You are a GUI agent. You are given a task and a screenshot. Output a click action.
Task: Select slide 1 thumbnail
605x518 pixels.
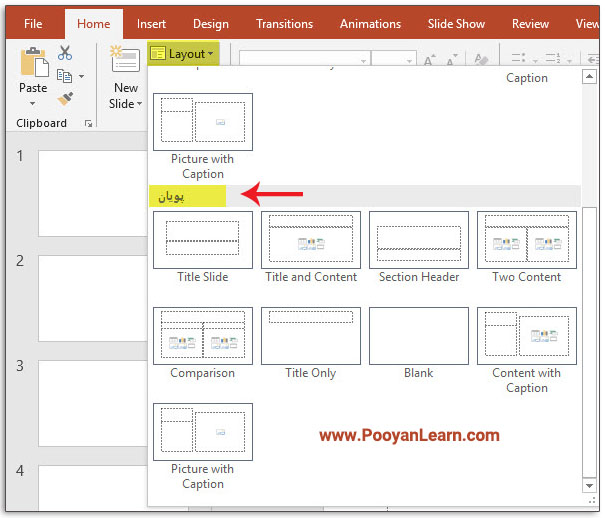pyautogui.click(x=93, y=193)
